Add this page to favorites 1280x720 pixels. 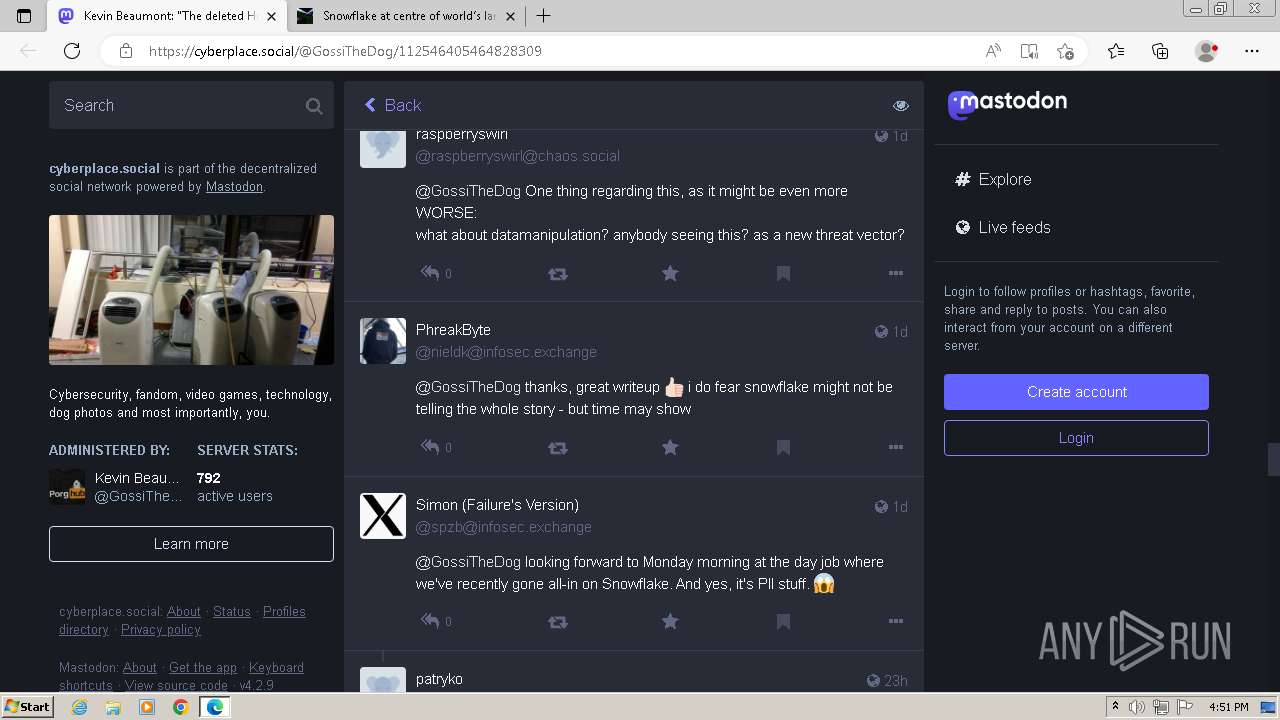(1065, 51)
